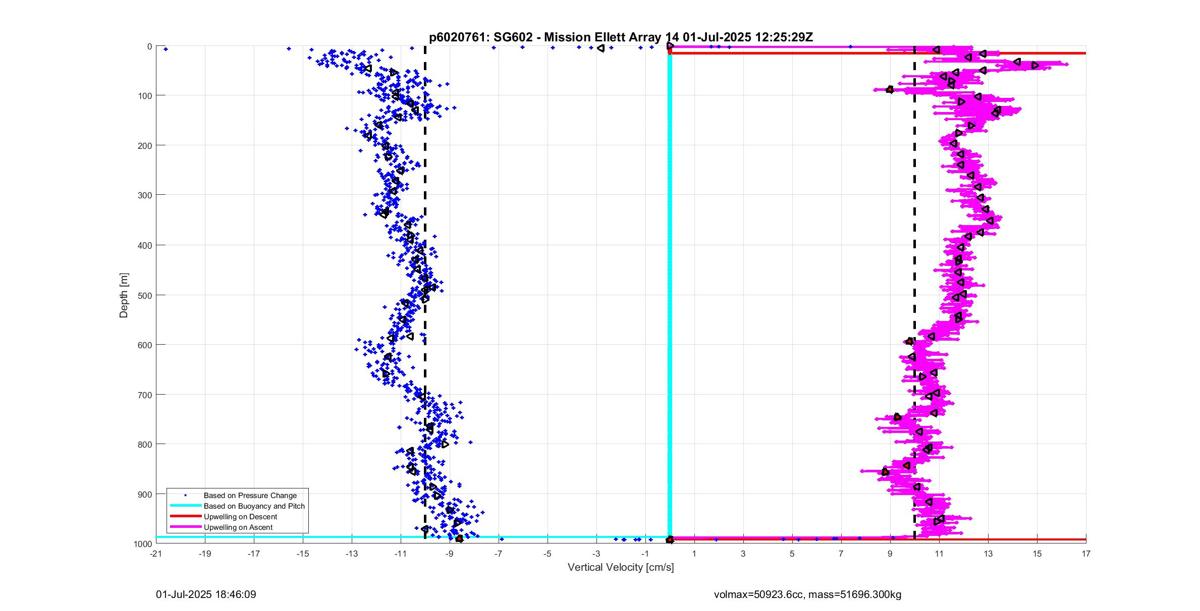The image size is (1200, 611).
Task: Click depth axis tick label '1000'
Action: tap(142, 543)
